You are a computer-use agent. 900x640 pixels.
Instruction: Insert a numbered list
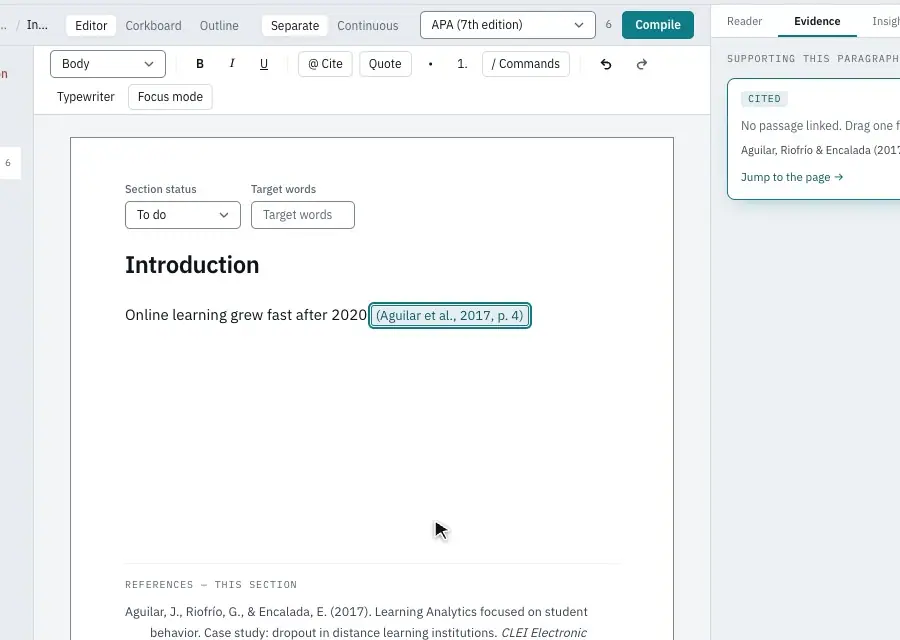(x=463, y=64)
